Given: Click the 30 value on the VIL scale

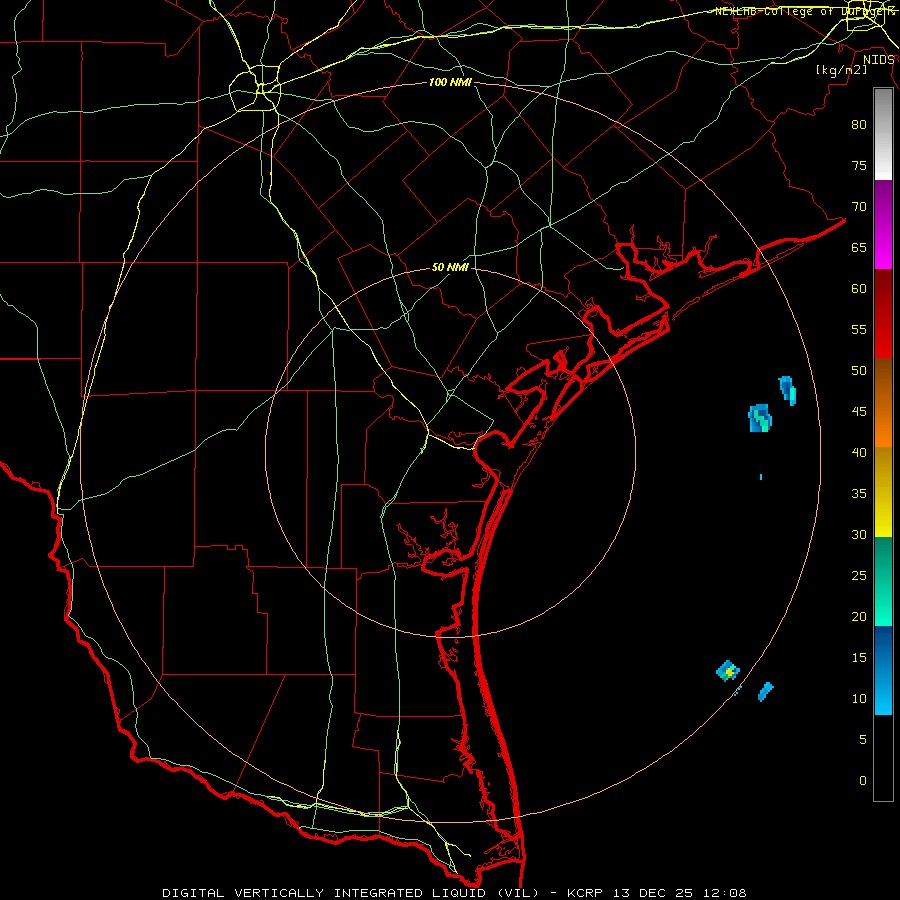Looking at the screenshot, I should point(859,534).
